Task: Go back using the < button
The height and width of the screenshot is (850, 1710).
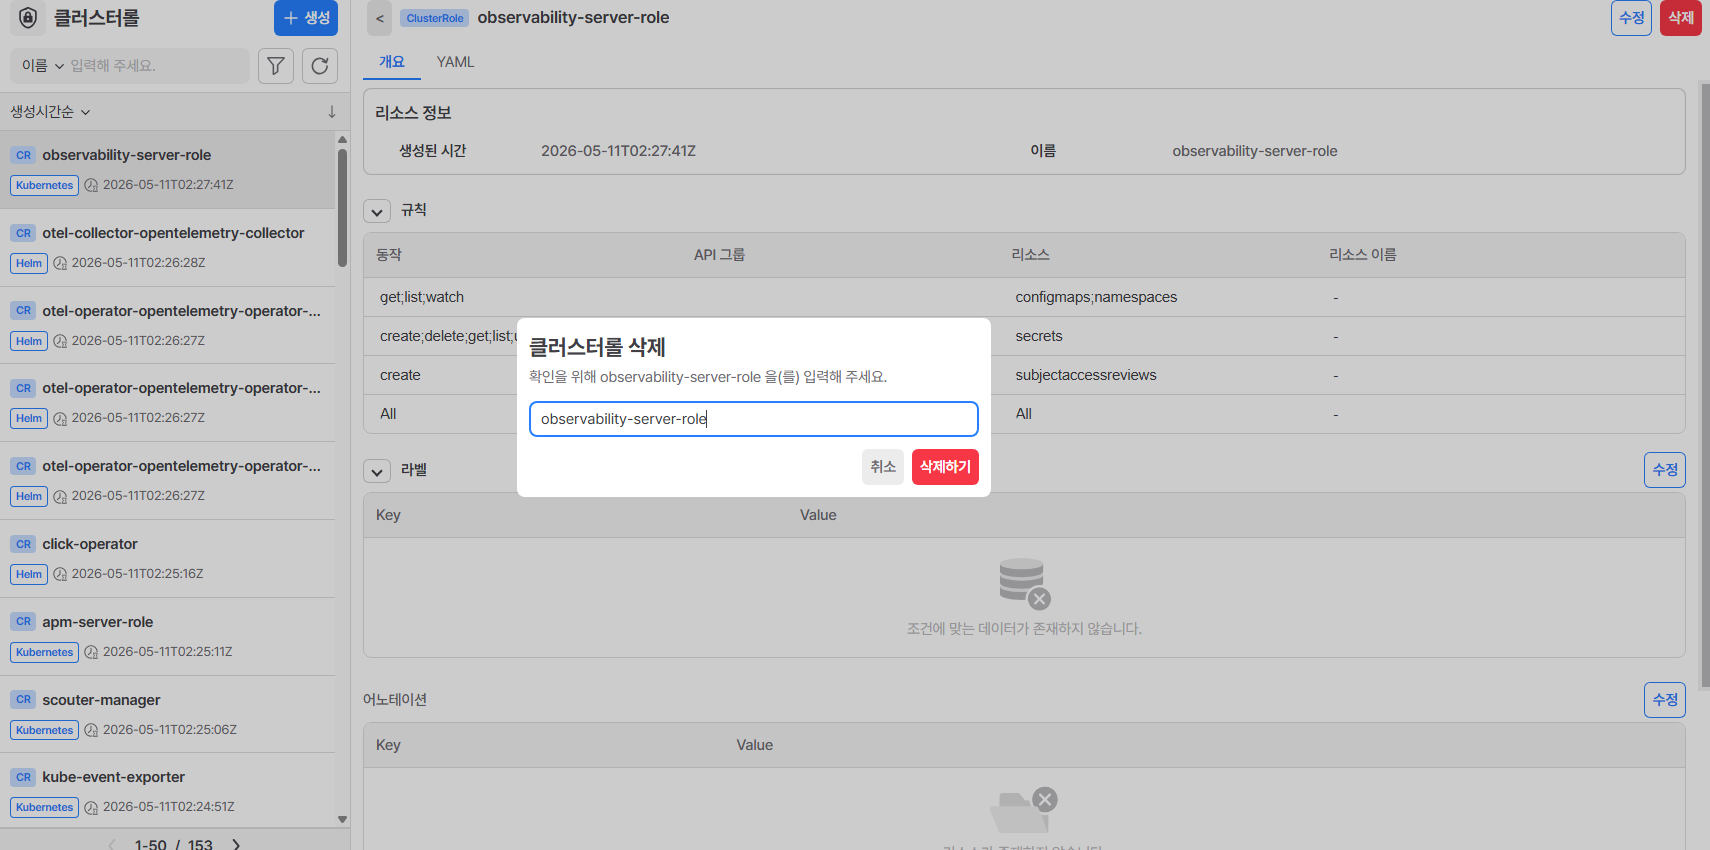Action: coord(380,18)
